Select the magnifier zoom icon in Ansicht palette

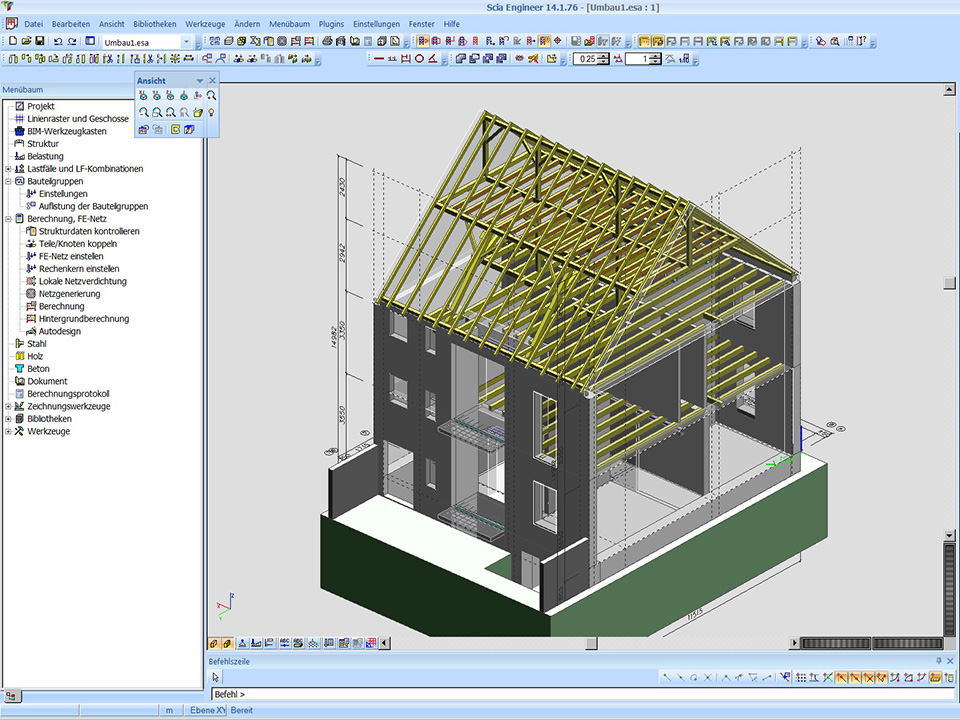[212, 96]
